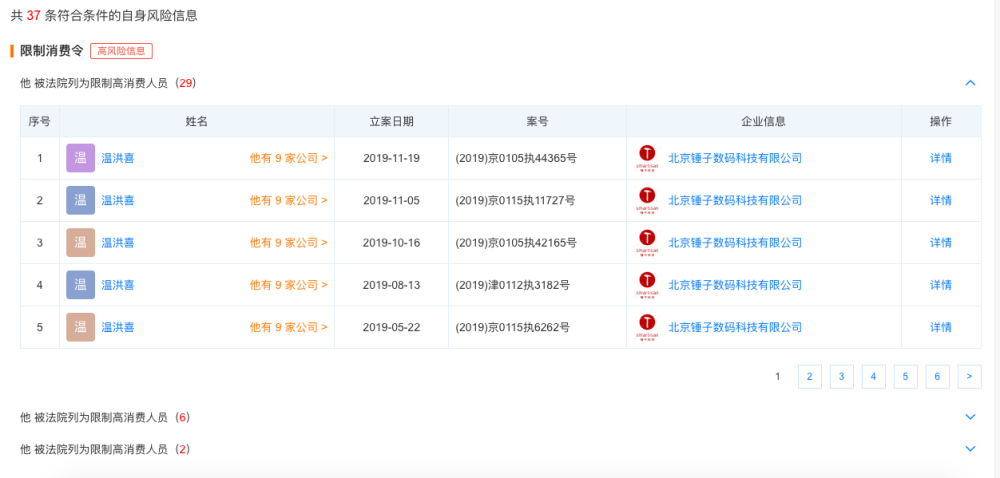Open 温洪喜 profile link in row 4
This screenshot has height=478, width=1000.
(118, 285)
